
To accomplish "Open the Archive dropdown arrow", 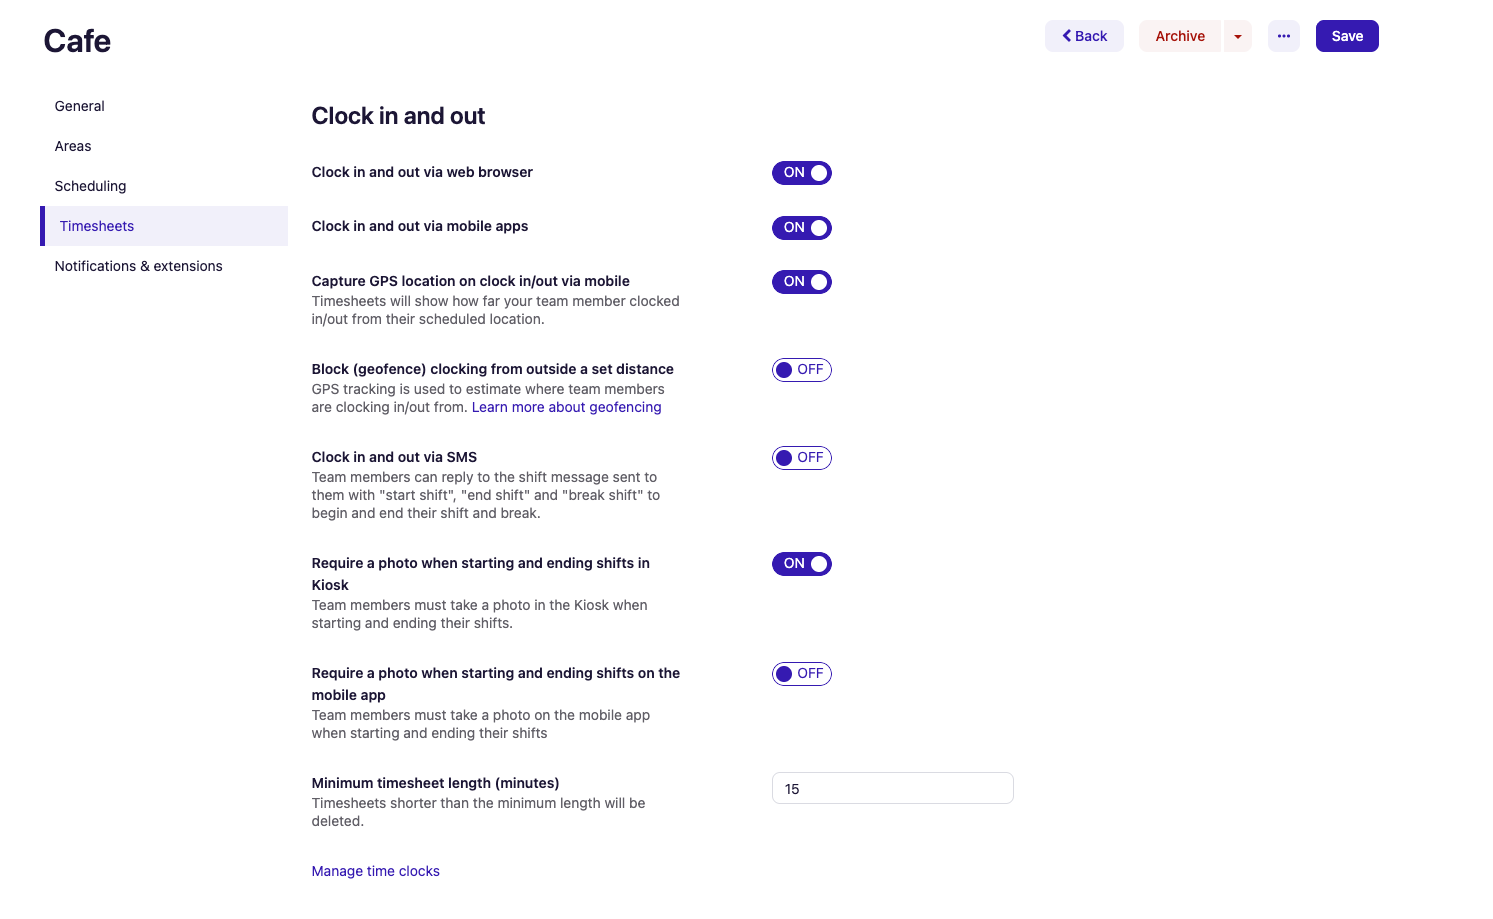I will click(1238, 35).
